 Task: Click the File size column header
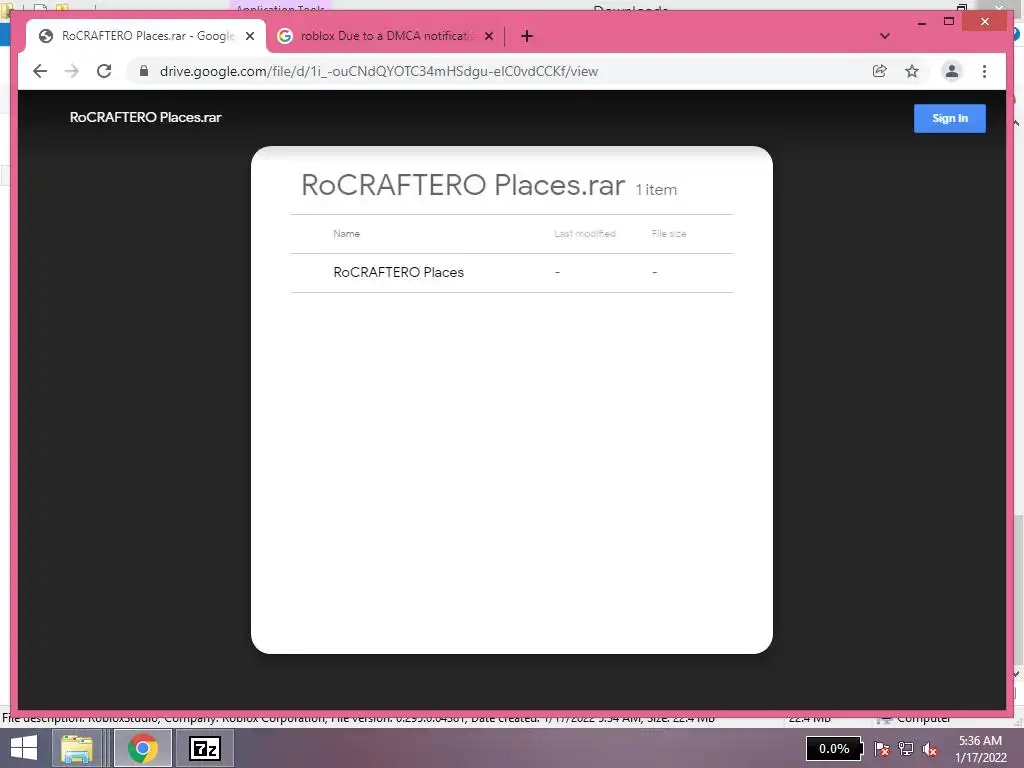[669, 234]
